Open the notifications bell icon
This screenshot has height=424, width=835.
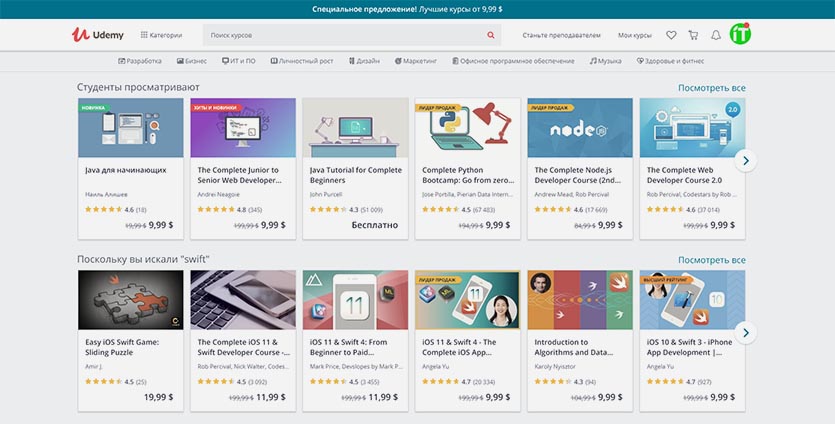[716, 35]
